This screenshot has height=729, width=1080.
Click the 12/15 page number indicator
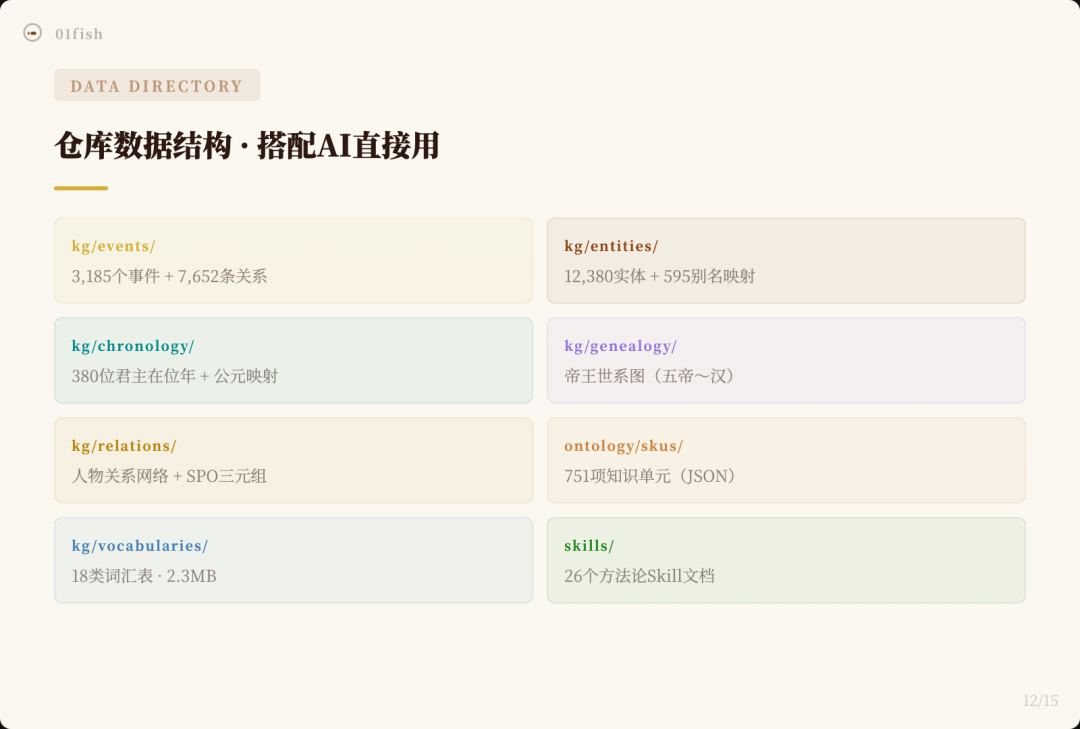pos(1040,701)
